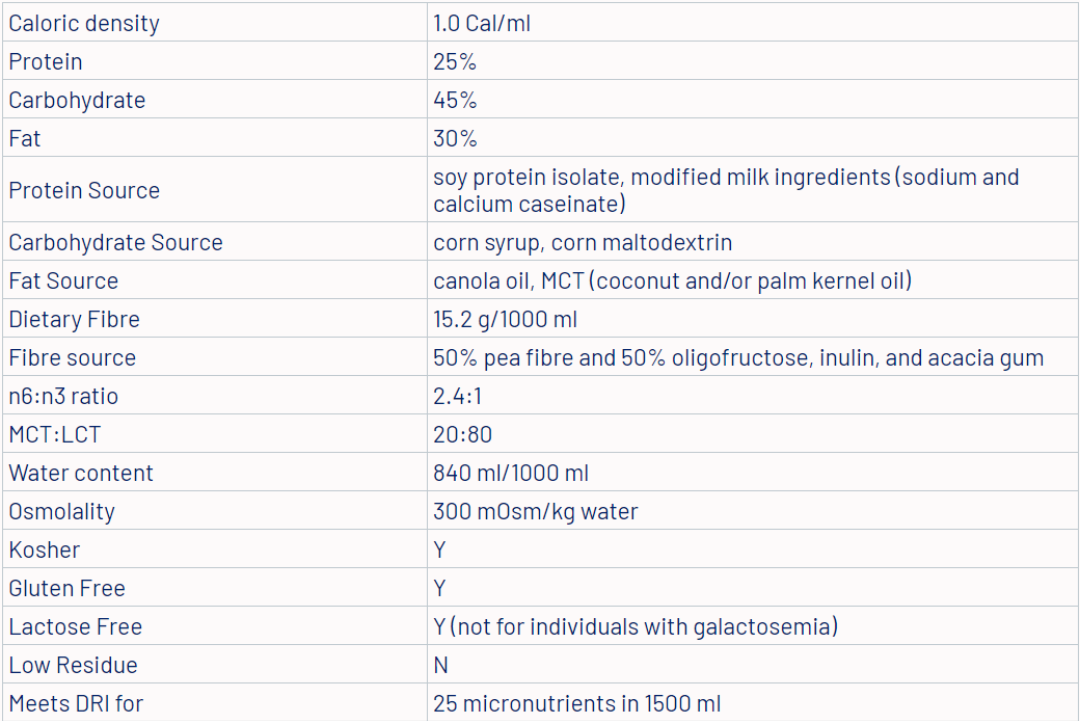Screen dimensions: 1080x721
Task: Click the Y value in the Kosher row
Action: coord(440,550)
